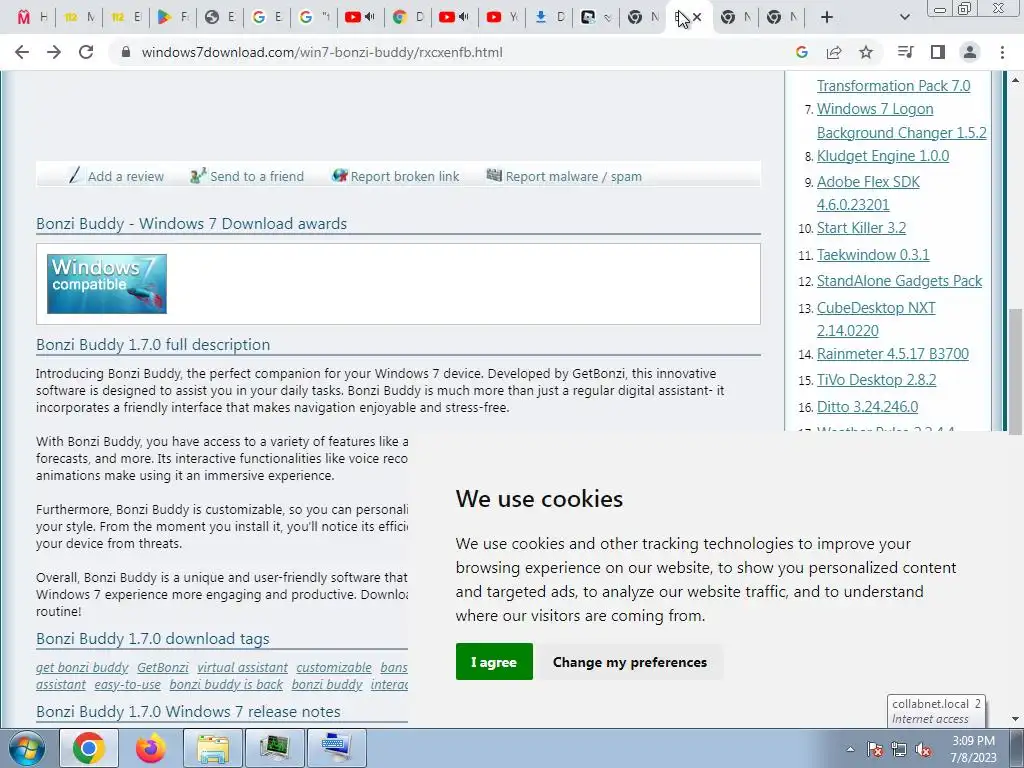Open the media control icon

[x=905, y=52]
